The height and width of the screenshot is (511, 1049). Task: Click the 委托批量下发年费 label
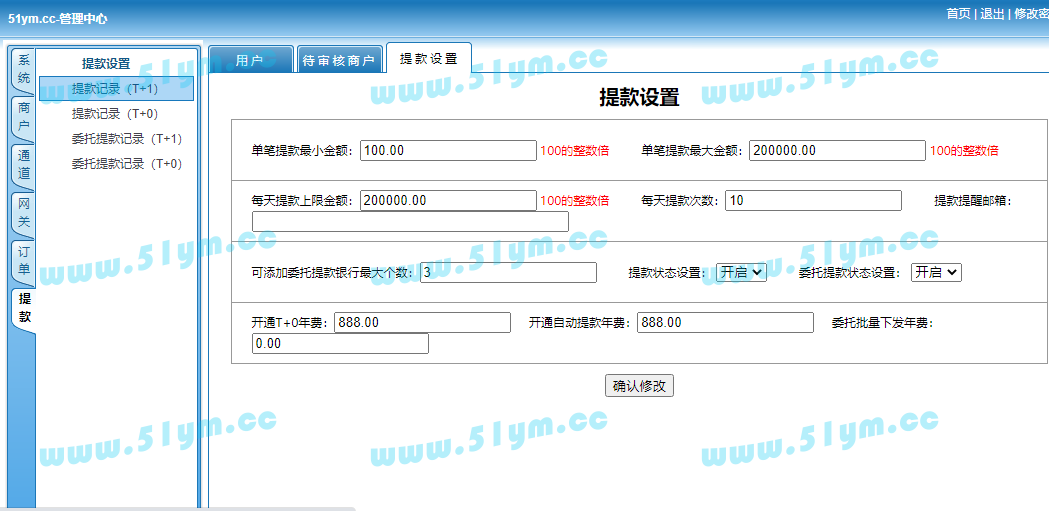[882, 322]
